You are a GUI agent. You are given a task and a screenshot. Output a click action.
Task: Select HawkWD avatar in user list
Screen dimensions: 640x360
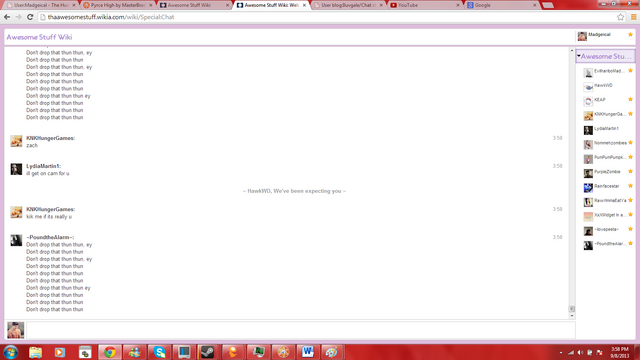click(x=588, y=87)
